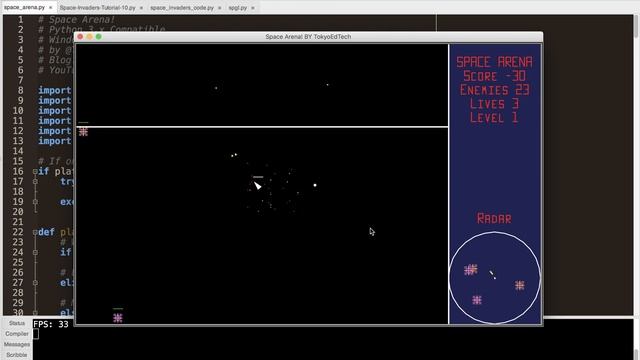Screen dimensions: 640x360
Task: Click line number 8 in the gutter
Action: [20, 91]
